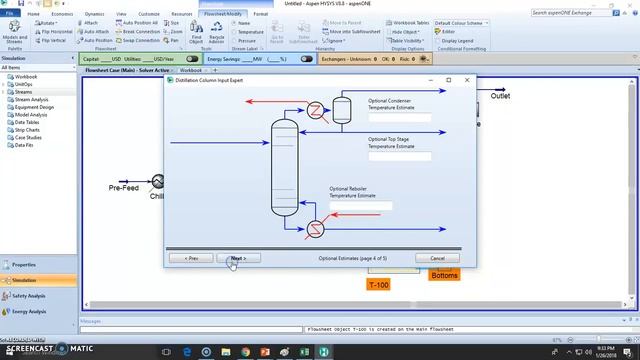The height and width of the screenshot is (360, 640).
Task: Click the Find Object tool
Action: pyautogui.click(x=196, y=33)
